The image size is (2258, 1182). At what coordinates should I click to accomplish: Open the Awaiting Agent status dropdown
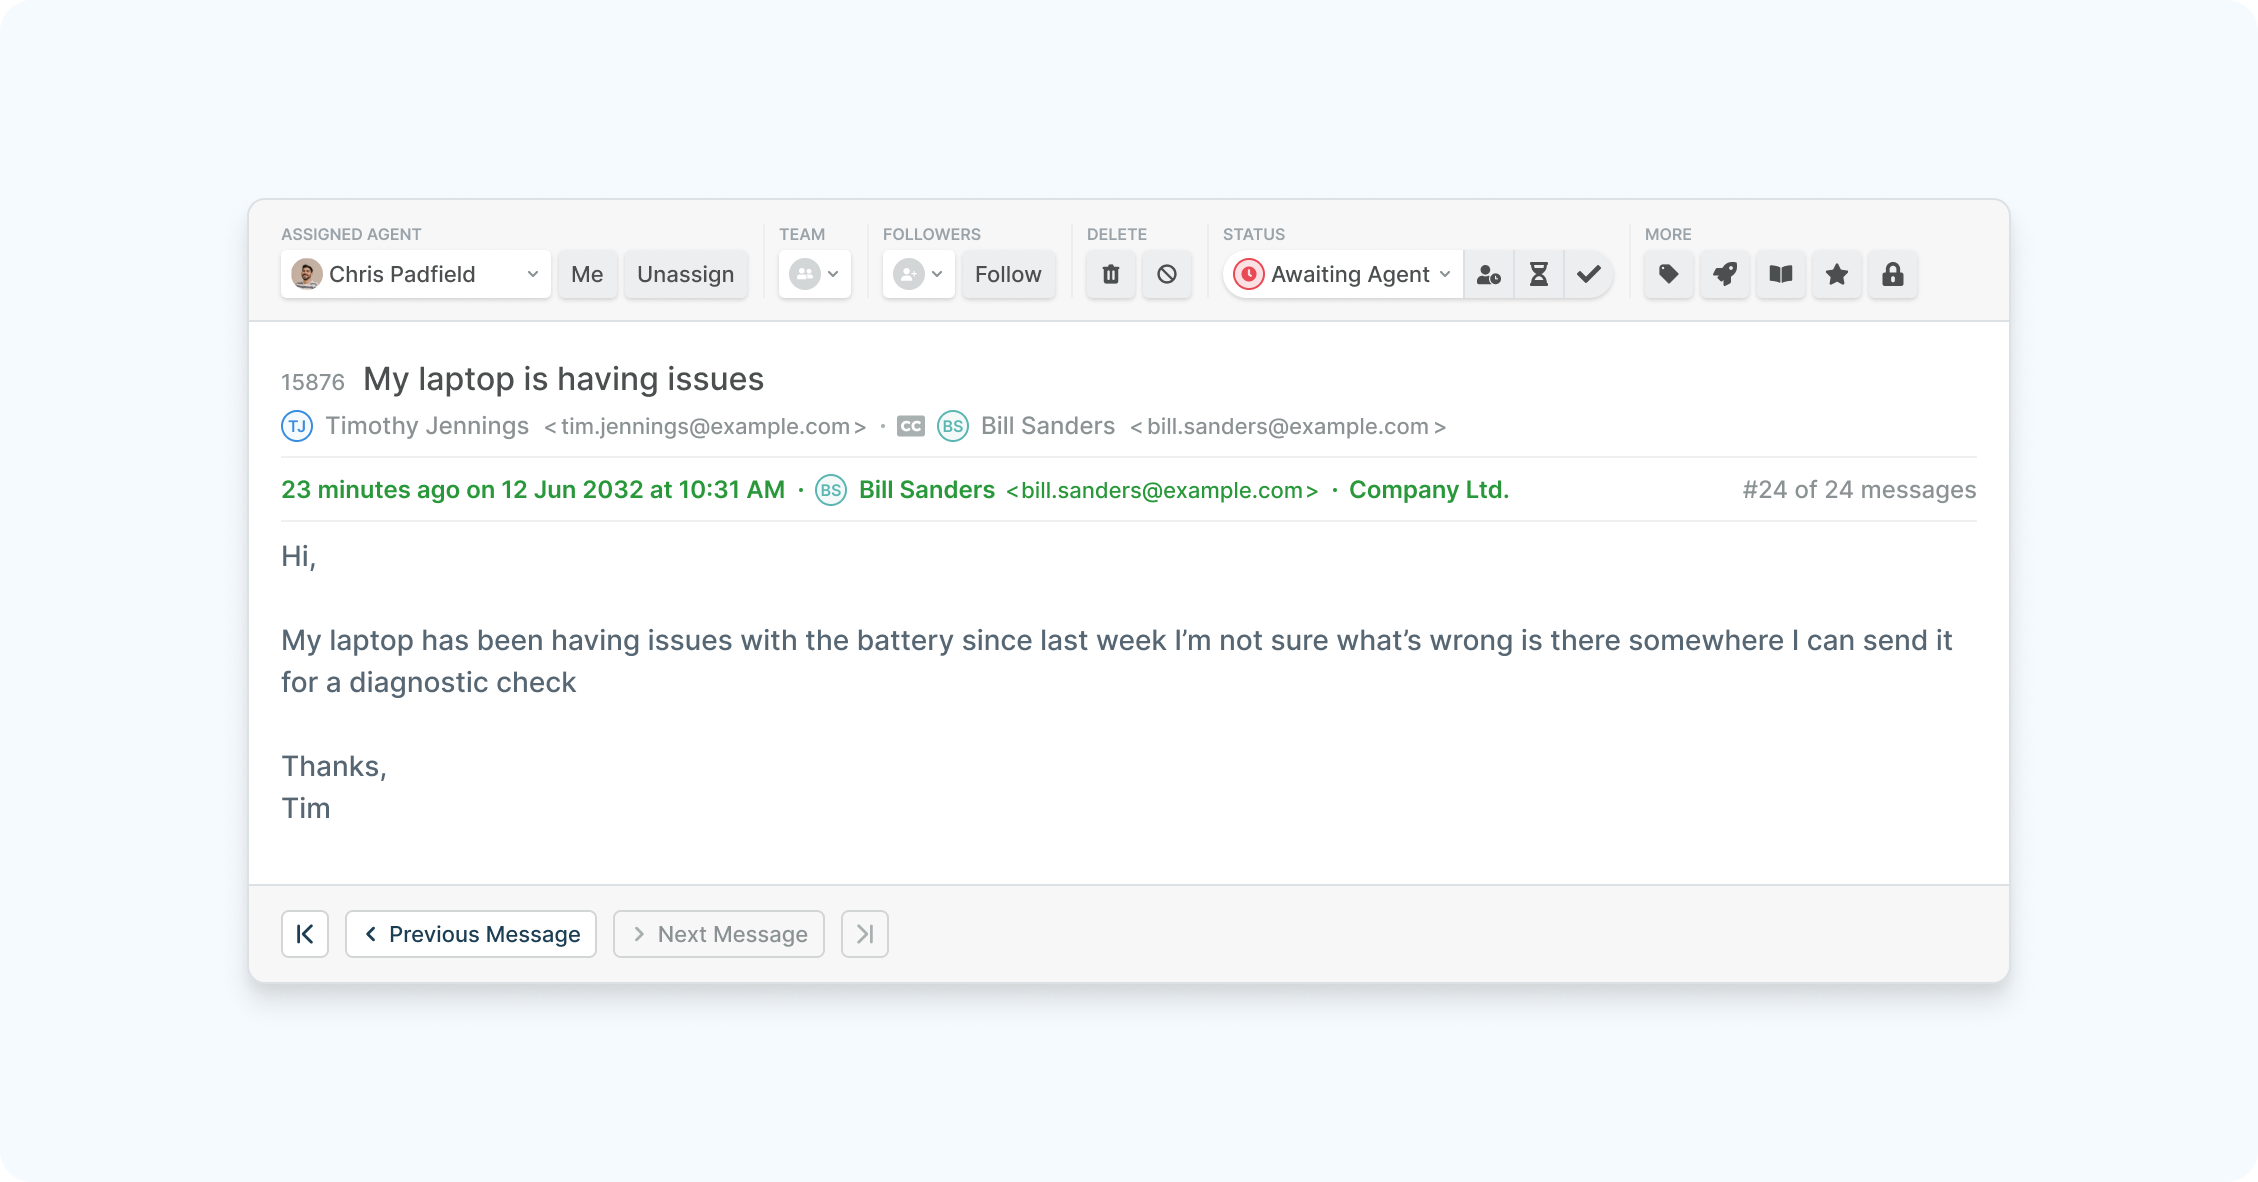click(1343, 274)
